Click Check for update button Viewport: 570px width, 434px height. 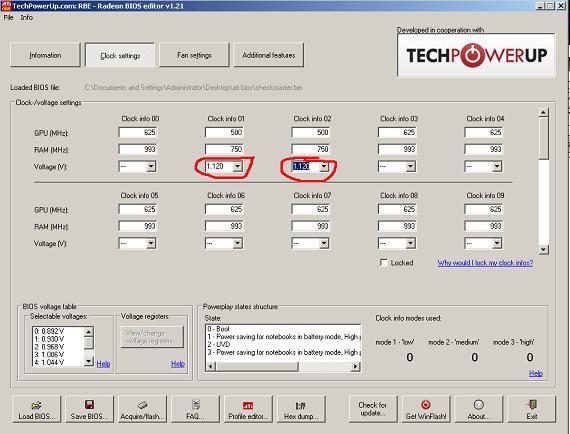[x=373, y=409]
